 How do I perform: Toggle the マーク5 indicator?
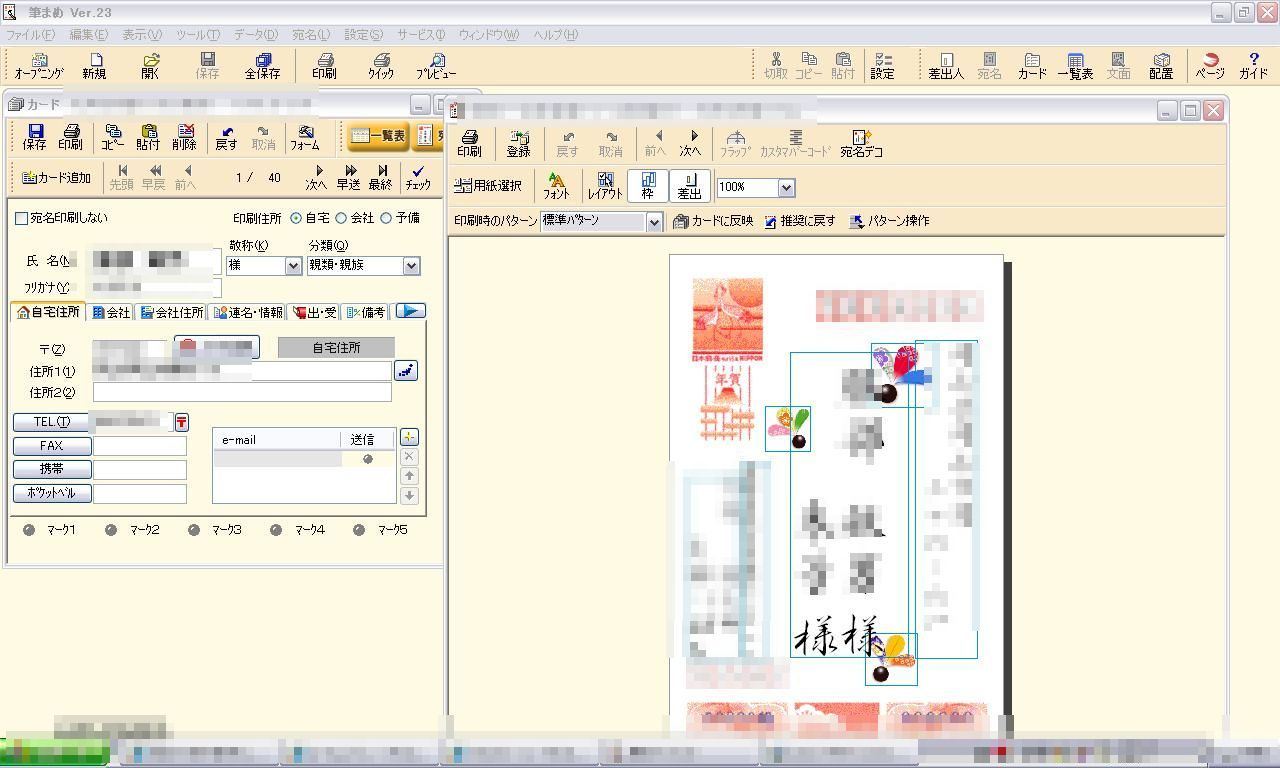(x=359, y=530)
